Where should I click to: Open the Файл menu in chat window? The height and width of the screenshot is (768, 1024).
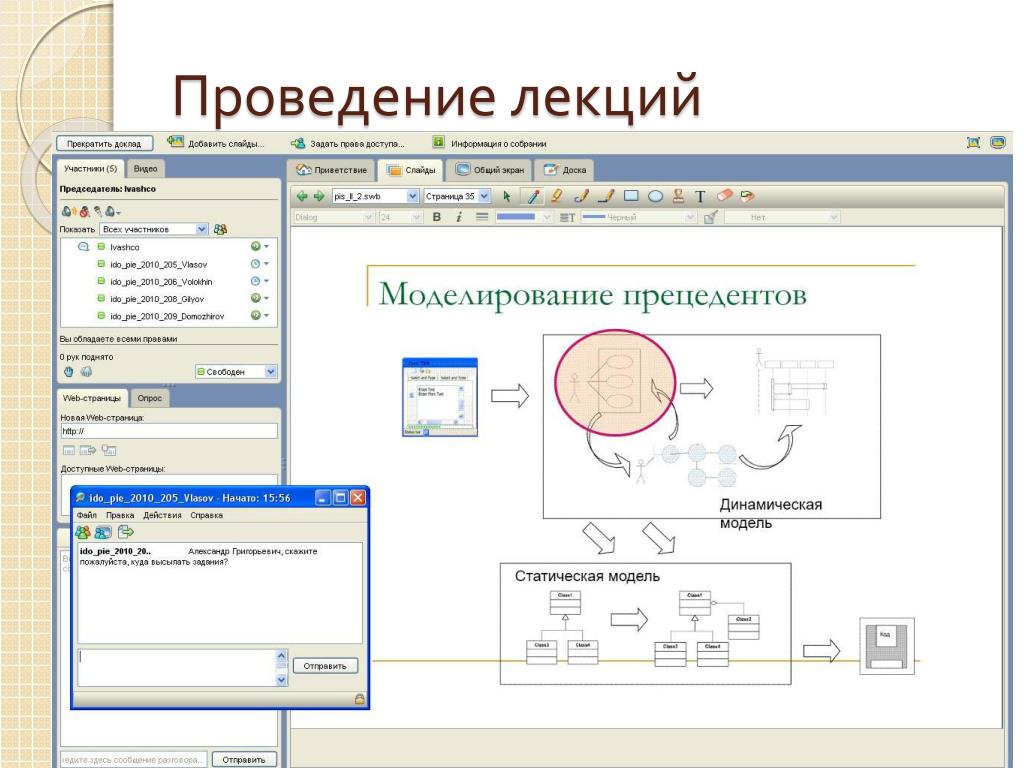87,515
